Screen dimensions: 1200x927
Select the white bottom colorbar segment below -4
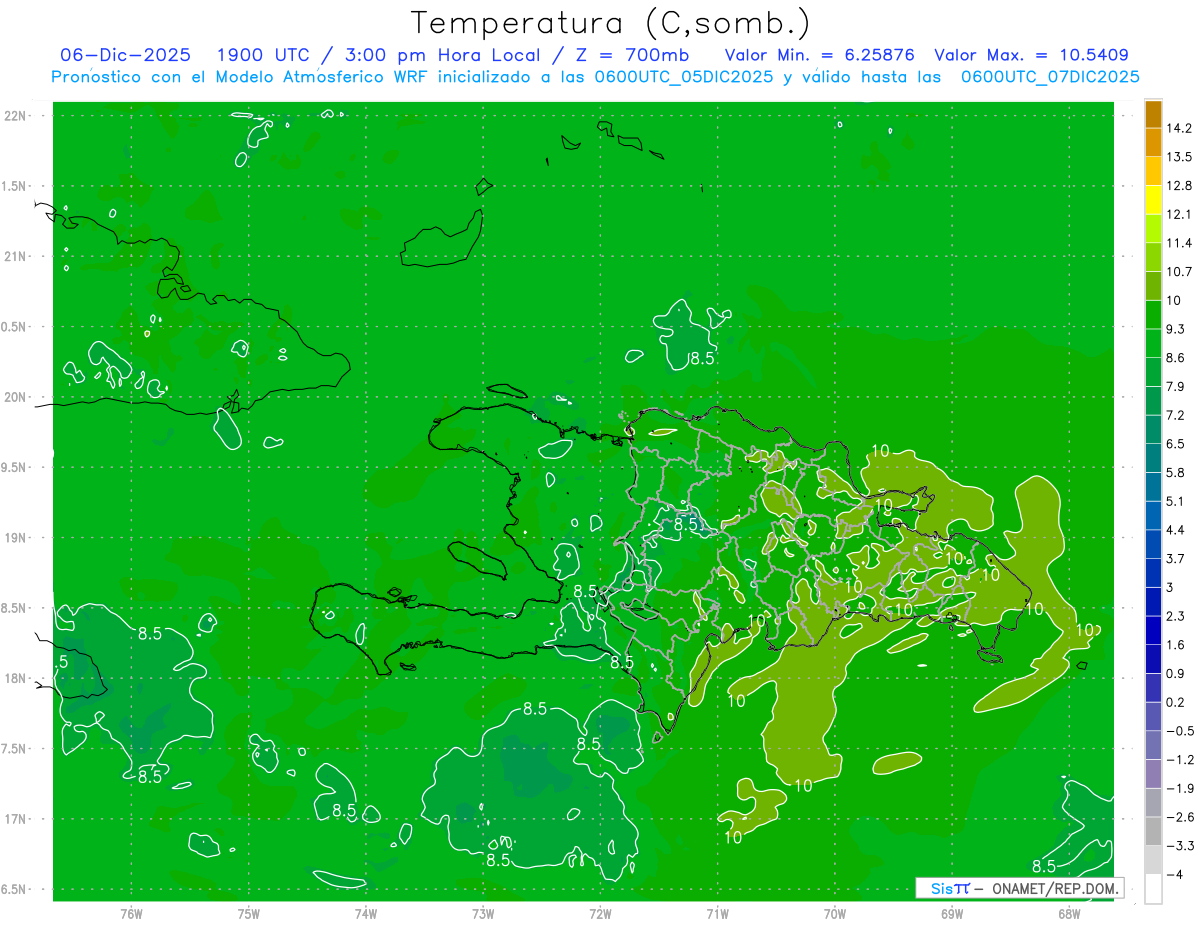(1153, 888)
